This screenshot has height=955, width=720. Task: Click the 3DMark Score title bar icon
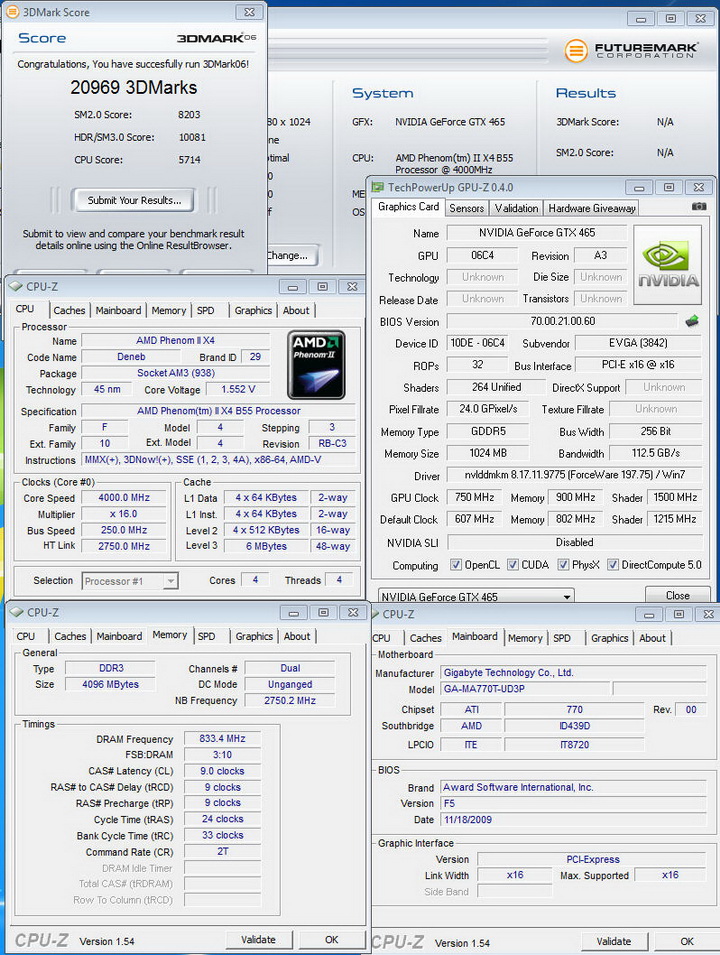point(12,12)
